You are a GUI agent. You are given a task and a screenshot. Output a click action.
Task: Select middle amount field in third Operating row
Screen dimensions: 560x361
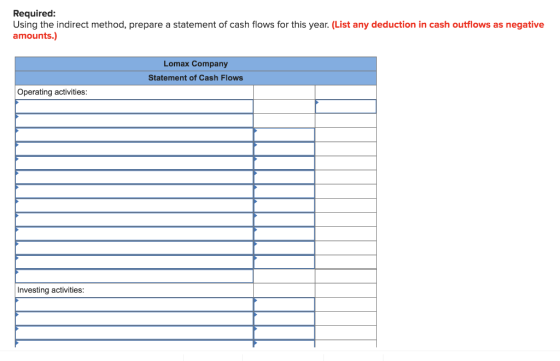click(284, 135)
